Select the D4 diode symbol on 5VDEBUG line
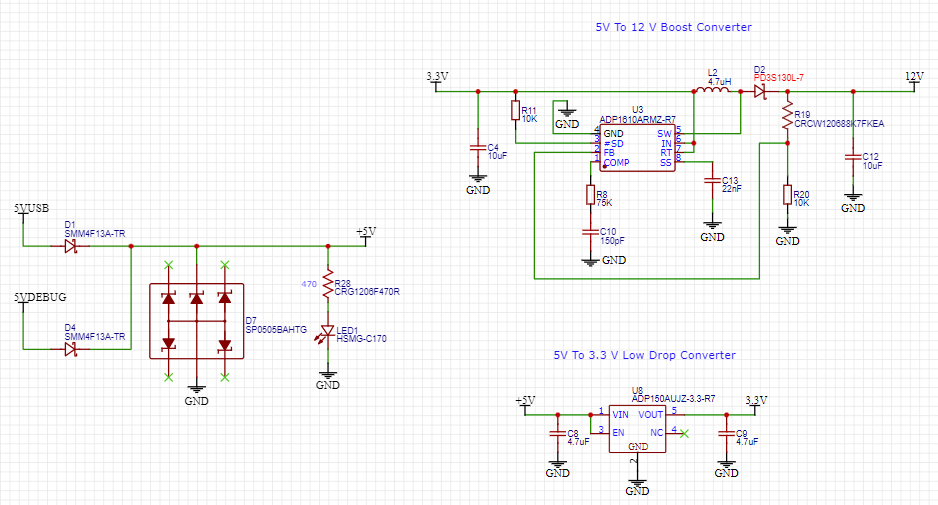Viewport: 938px width, 505px height. pos(71,349)
